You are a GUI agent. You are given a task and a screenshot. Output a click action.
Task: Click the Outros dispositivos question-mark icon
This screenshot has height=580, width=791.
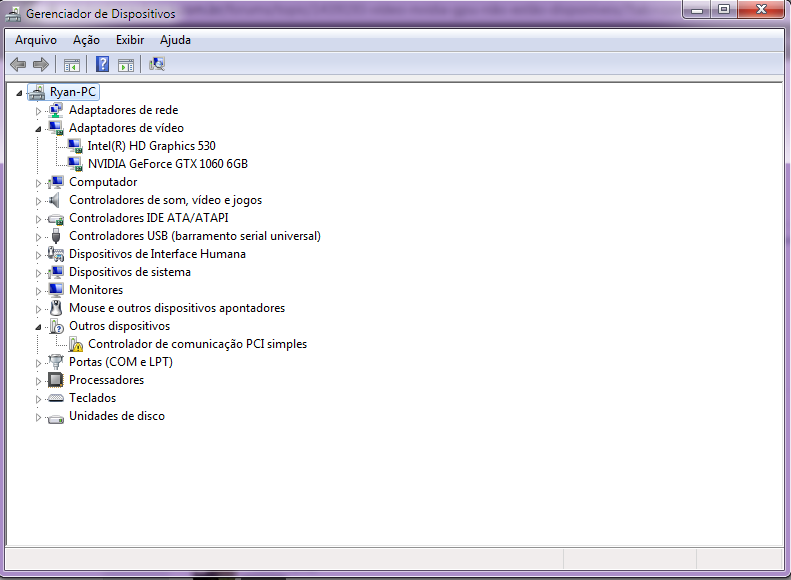click(x=56, y=326)
